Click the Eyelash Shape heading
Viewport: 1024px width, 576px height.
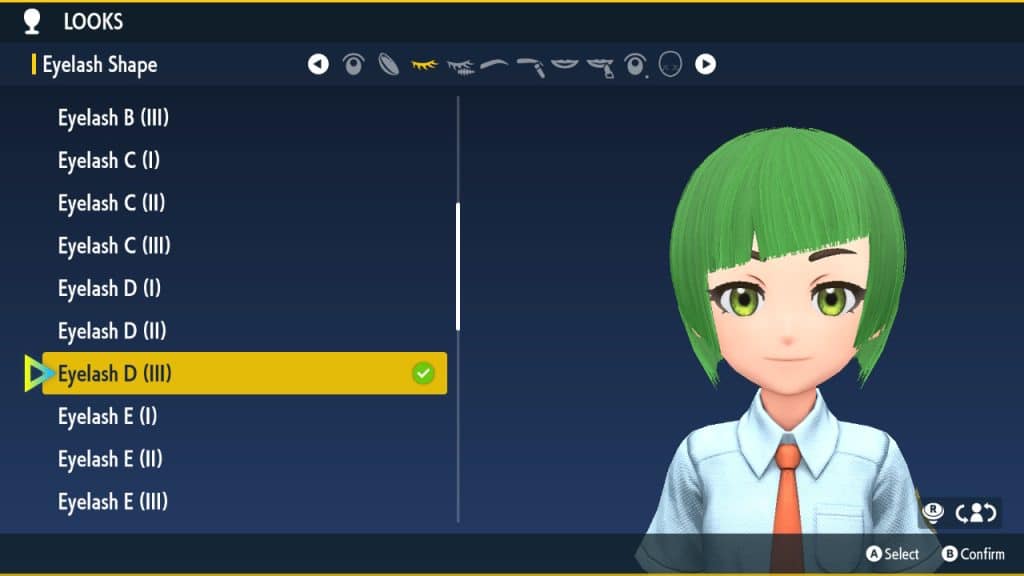point(100,65)
